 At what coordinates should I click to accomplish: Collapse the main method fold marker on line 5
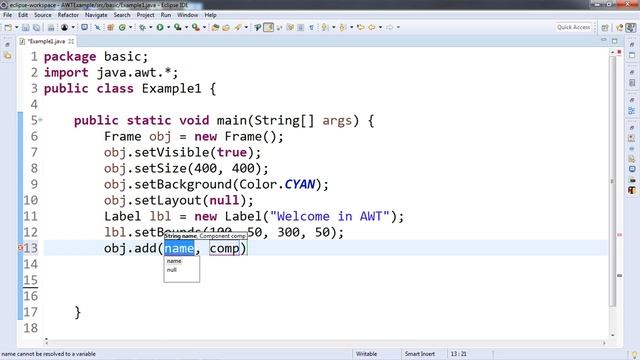(x=40, y=120)
